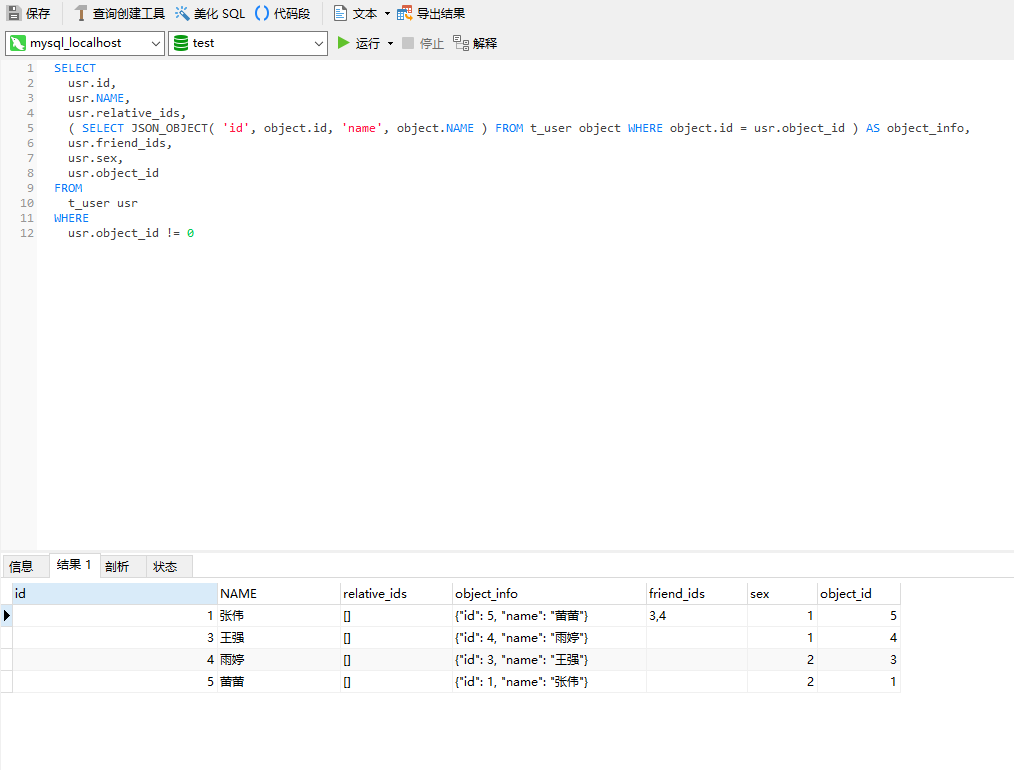Image resolution: width=1014 pixels, height=770 pixels.
Task: Click the Save (保存) disk icon
Action: pyautogui.click(x=14, y=13)
